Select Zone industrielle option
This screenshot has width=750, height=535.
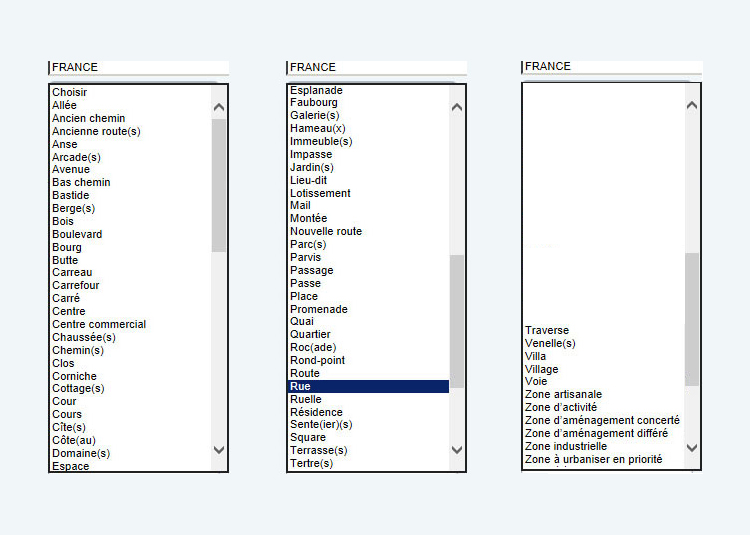point(566,446)
